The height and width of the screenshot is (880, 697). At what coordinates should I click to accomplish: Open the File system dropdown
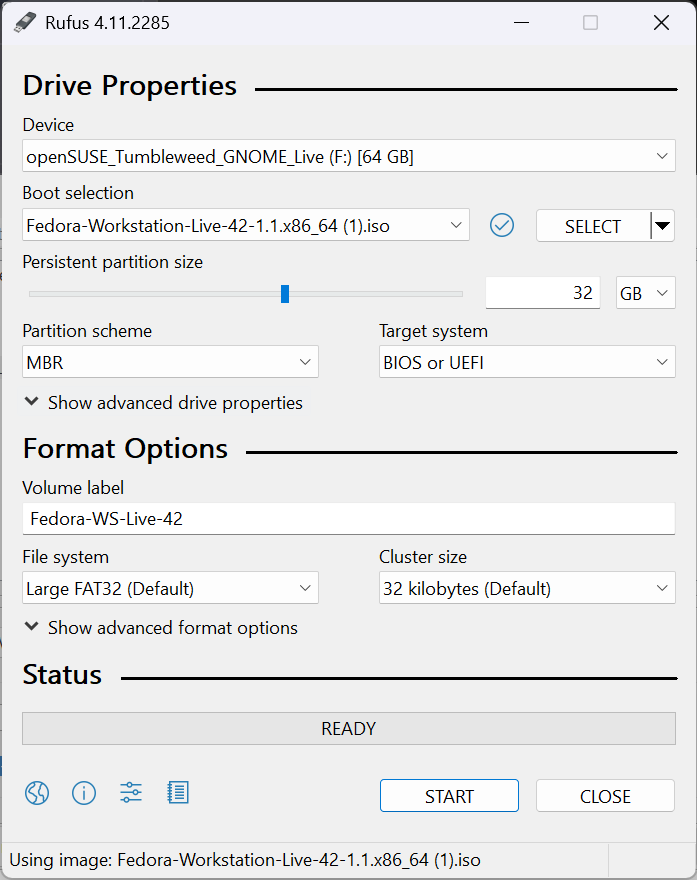(170, 589)
